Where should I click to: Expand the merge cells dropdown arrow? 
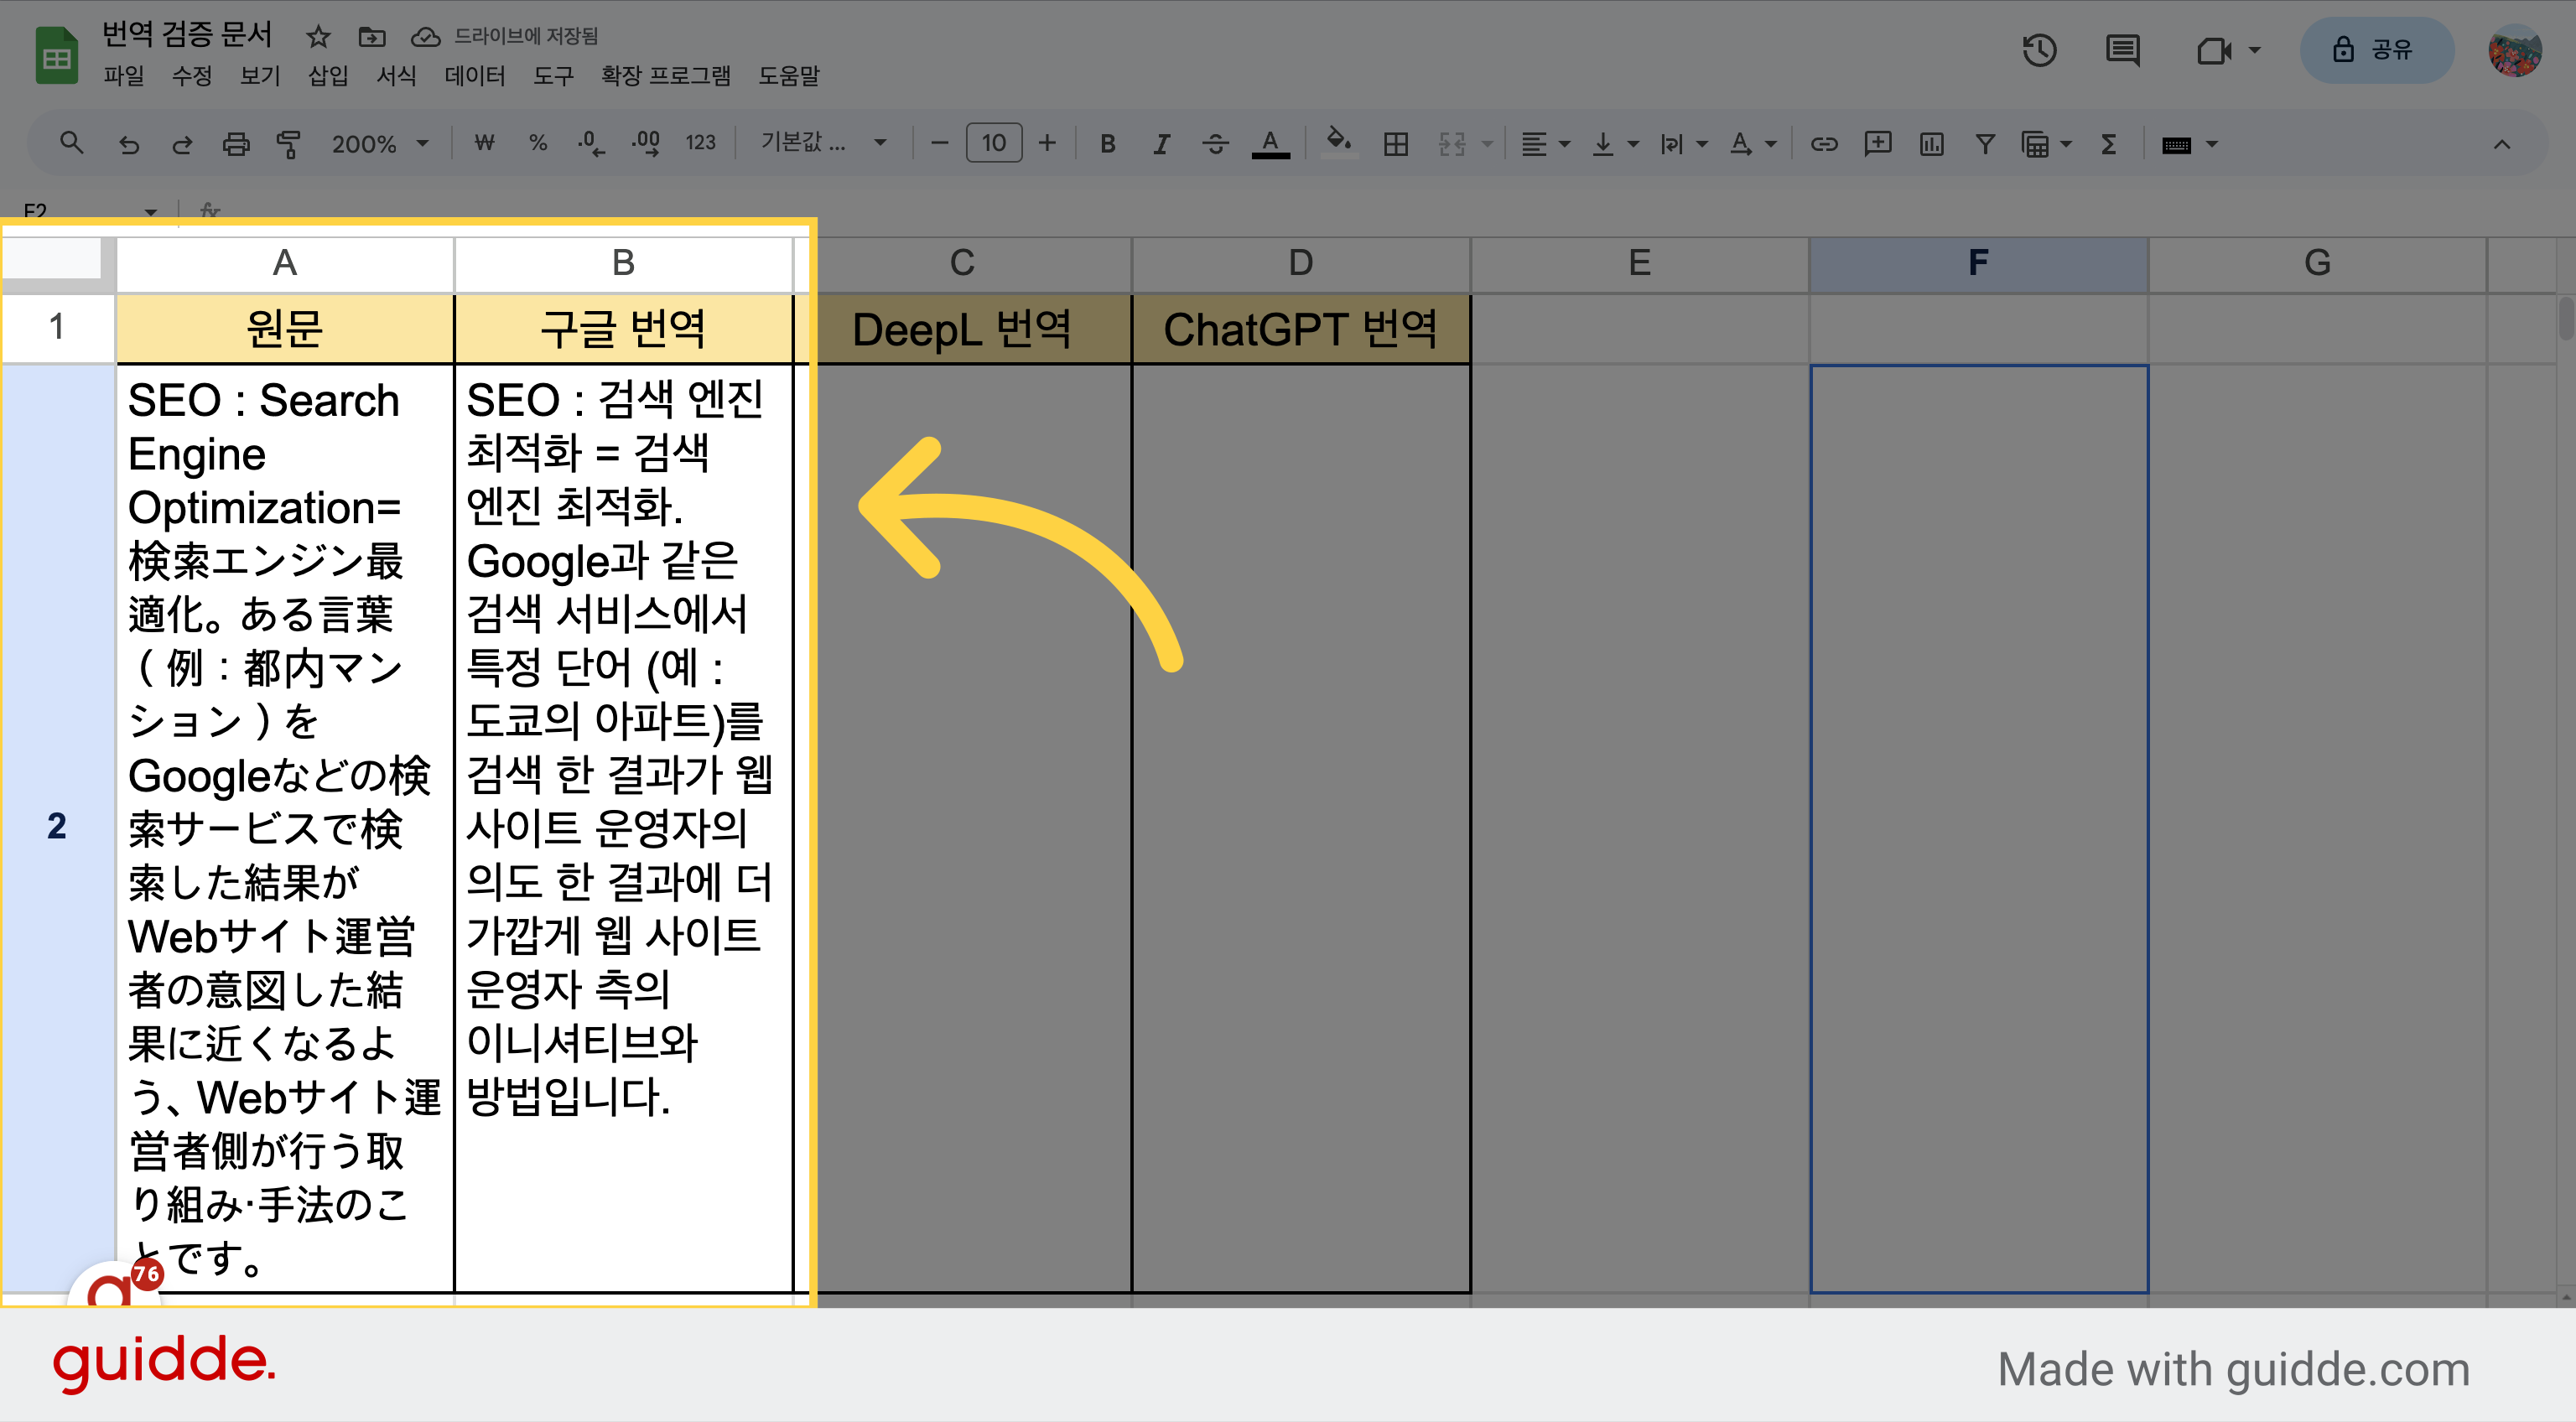coord(1487,144)
